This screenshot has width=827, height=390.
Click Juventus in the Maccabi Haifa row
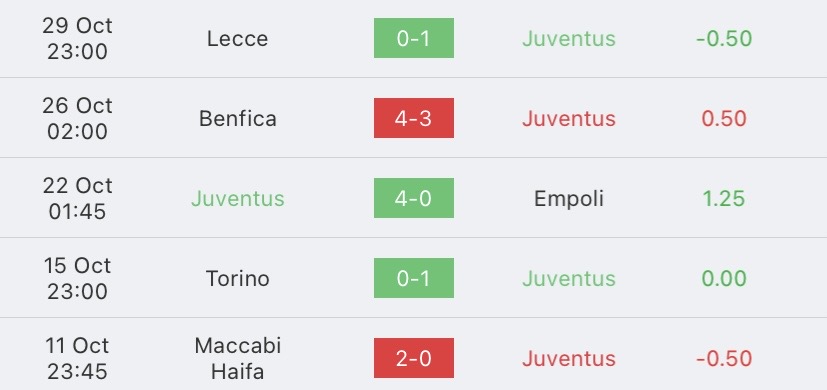coord(569,358)
